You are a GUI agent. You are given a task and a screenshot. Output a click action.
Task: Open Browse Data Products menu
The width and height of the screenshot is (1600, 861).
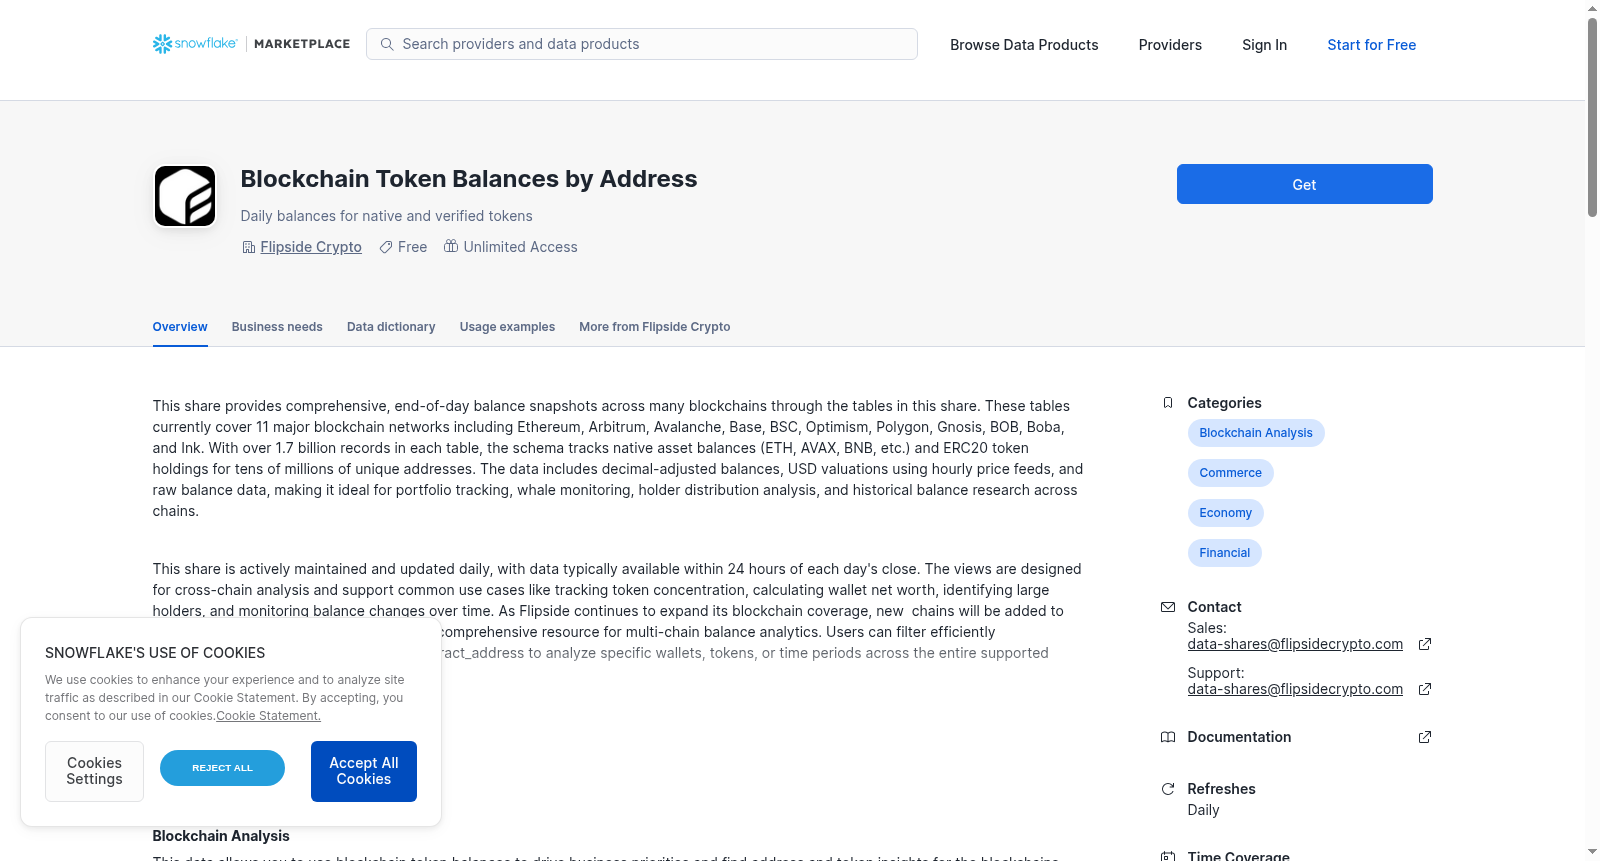[1024, 45]
